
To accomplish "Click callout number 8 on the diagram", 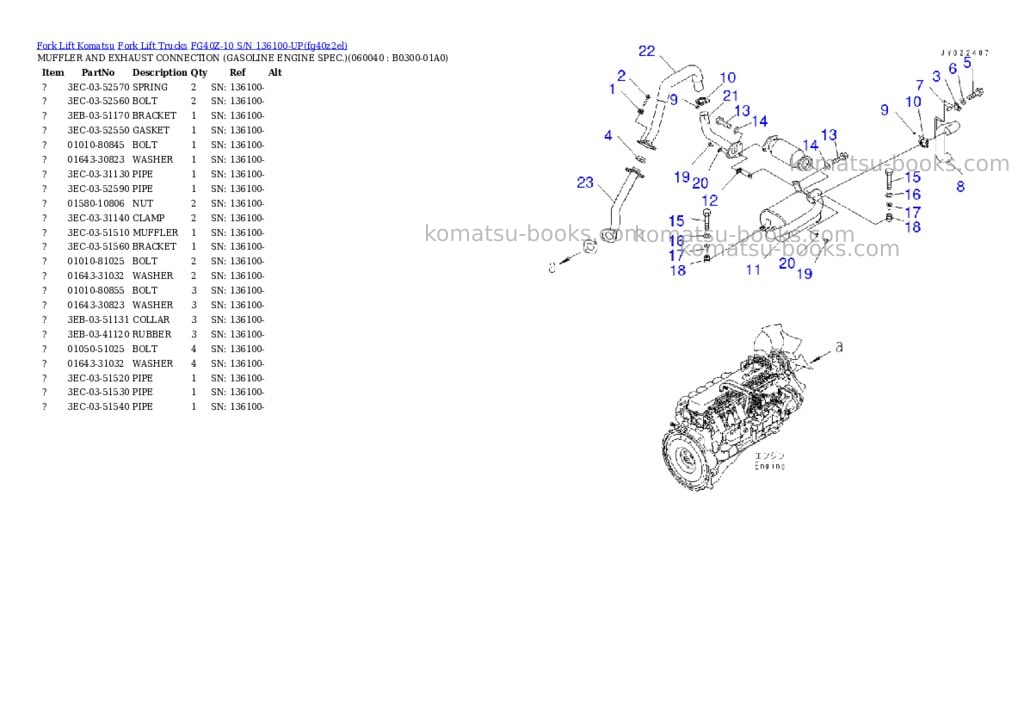I will 960,186.
